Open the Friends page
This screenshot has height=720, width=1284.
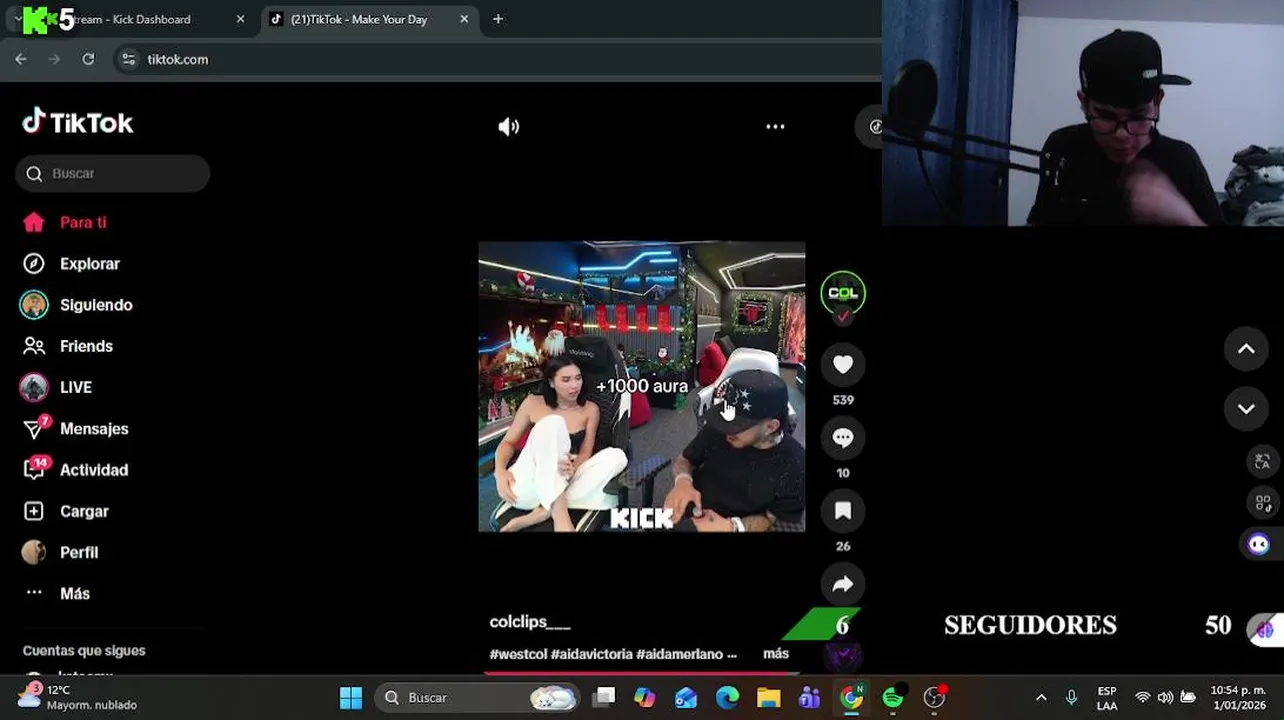click(x=86, y=346)
